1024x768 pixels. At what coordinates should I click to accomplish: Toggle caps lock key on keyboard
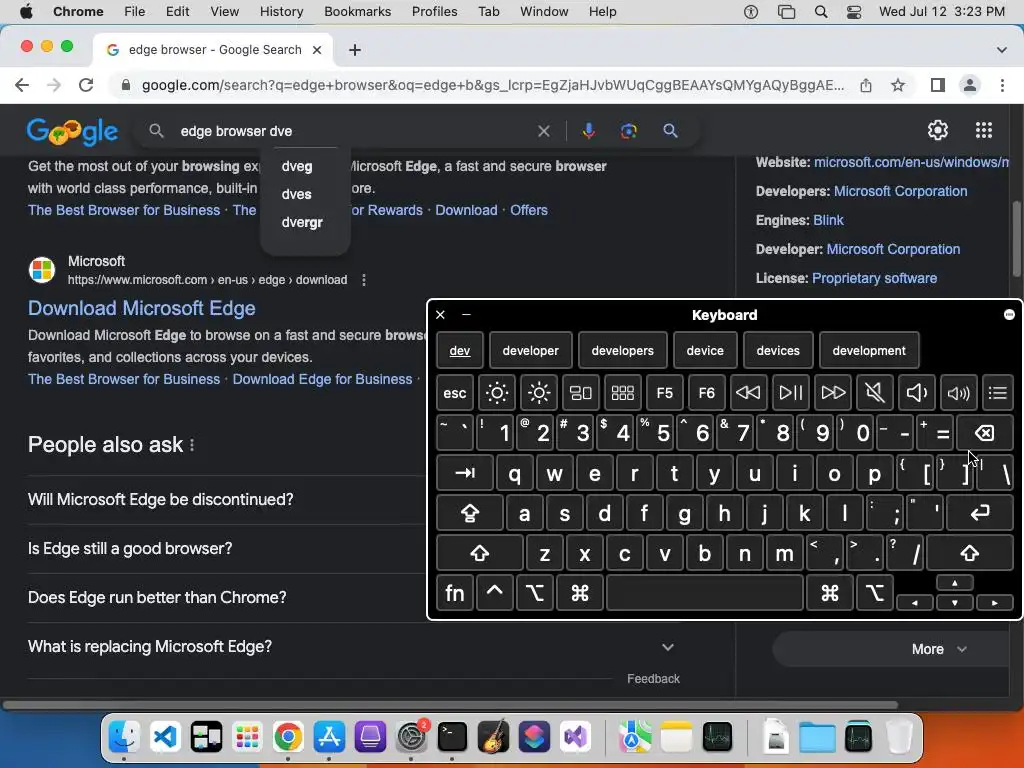(x=470, y=513)
